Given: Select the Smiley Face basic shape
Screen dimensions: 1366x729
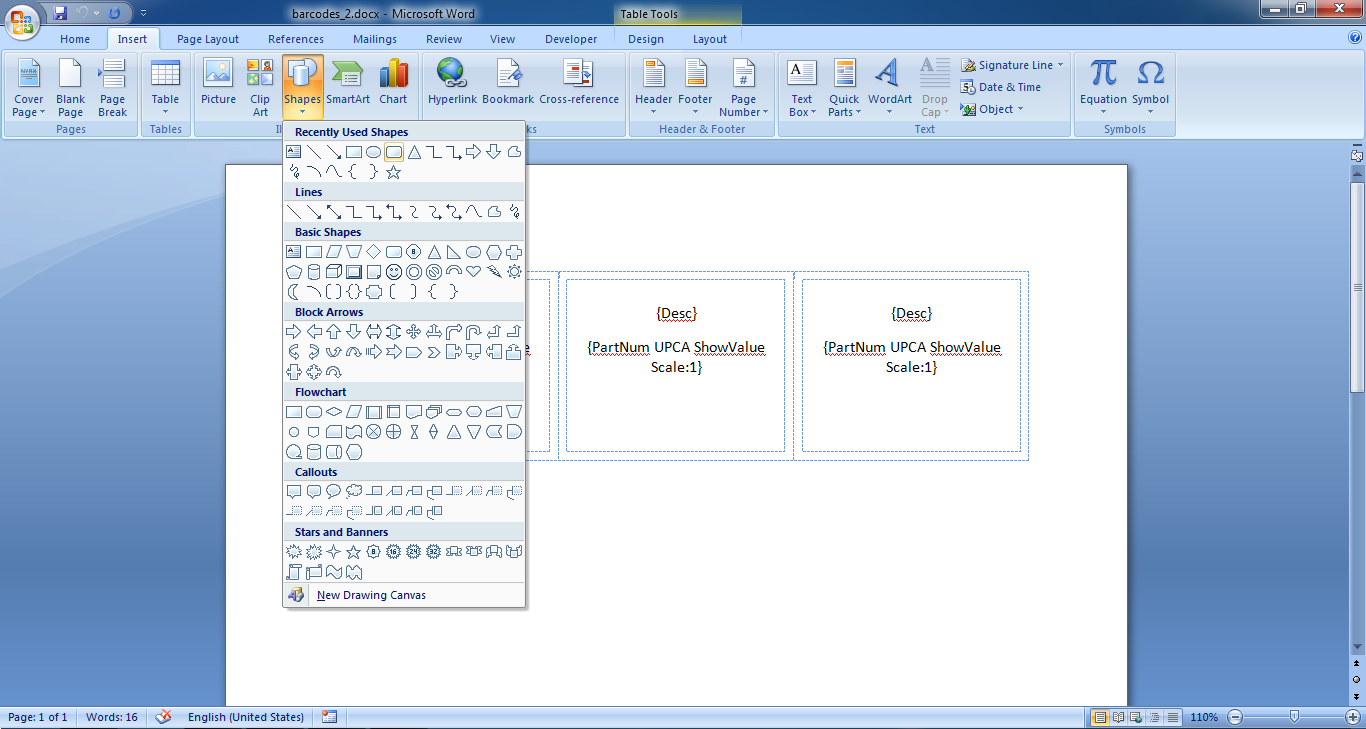Looking at the screenshot, I should 394,272.
